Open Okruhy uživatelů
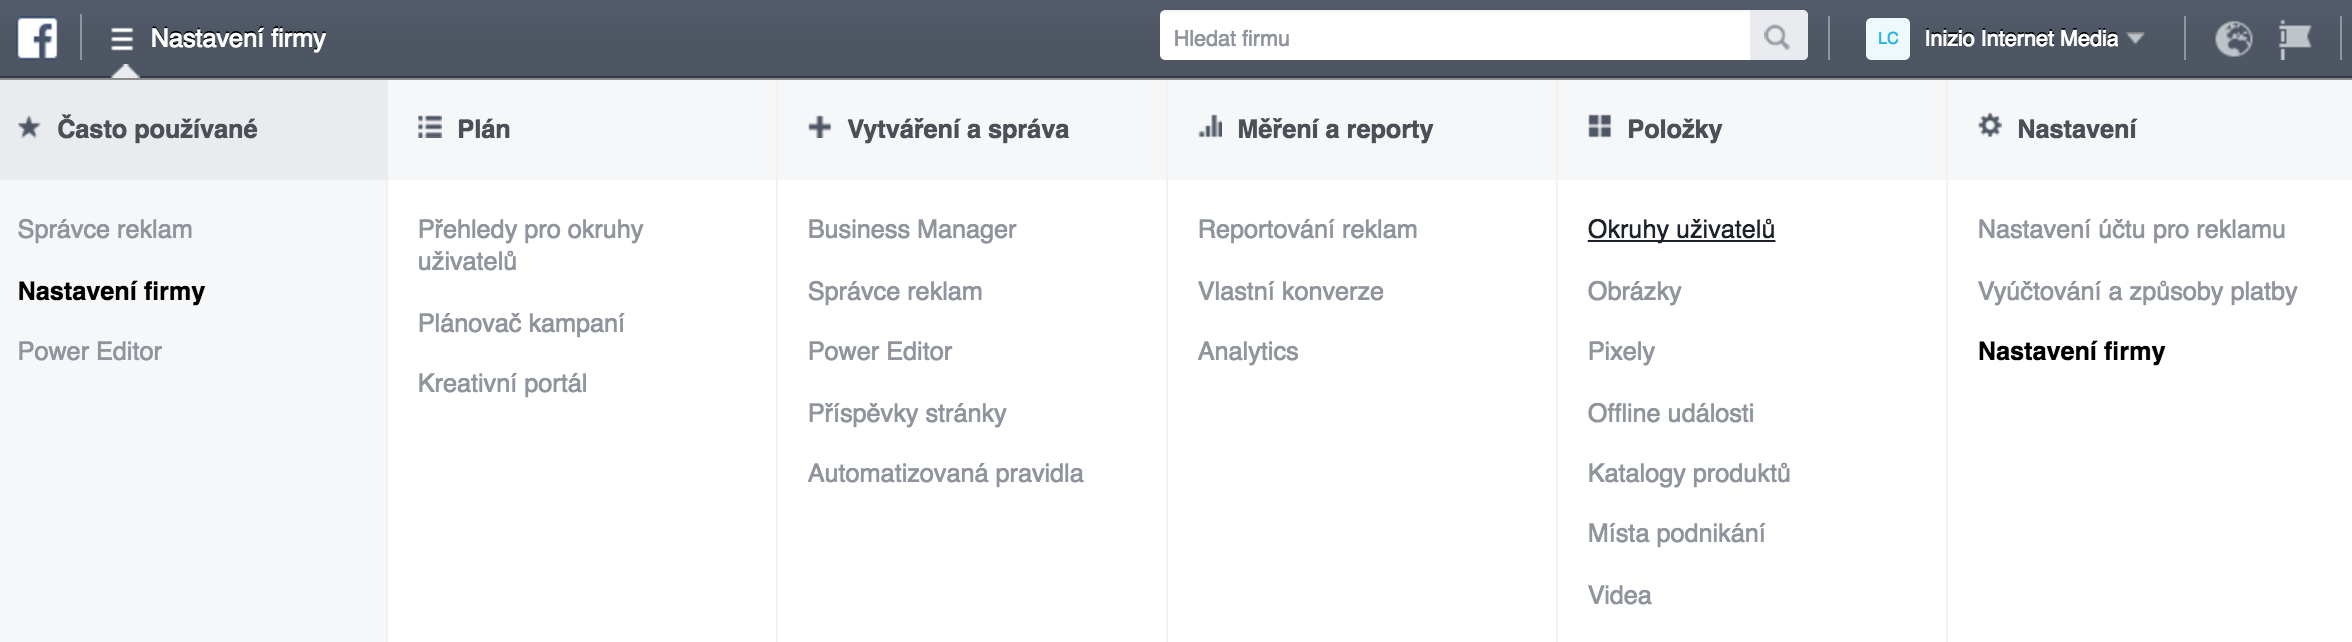 click(1681, 229)
